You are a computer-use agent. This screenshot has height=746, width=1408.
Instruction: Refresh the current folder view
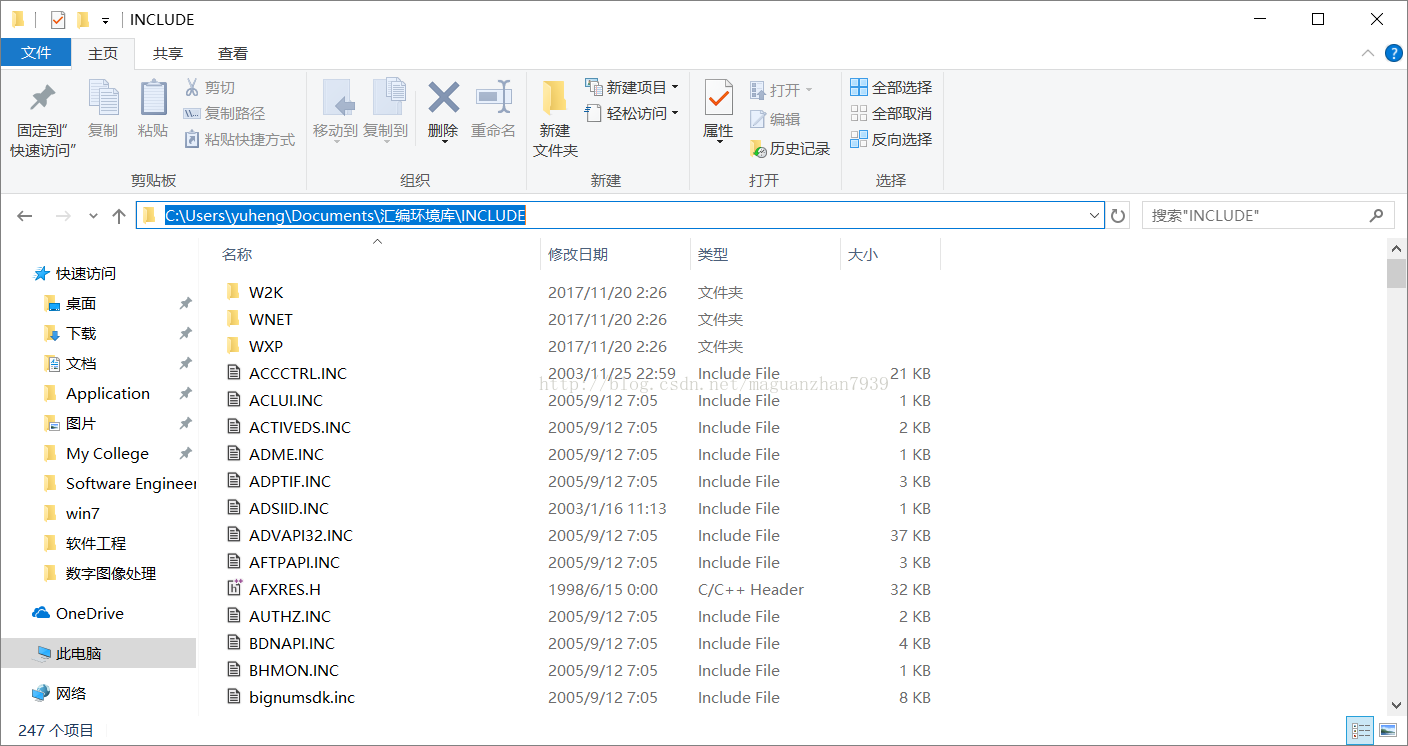click(x=1118, y=216)
